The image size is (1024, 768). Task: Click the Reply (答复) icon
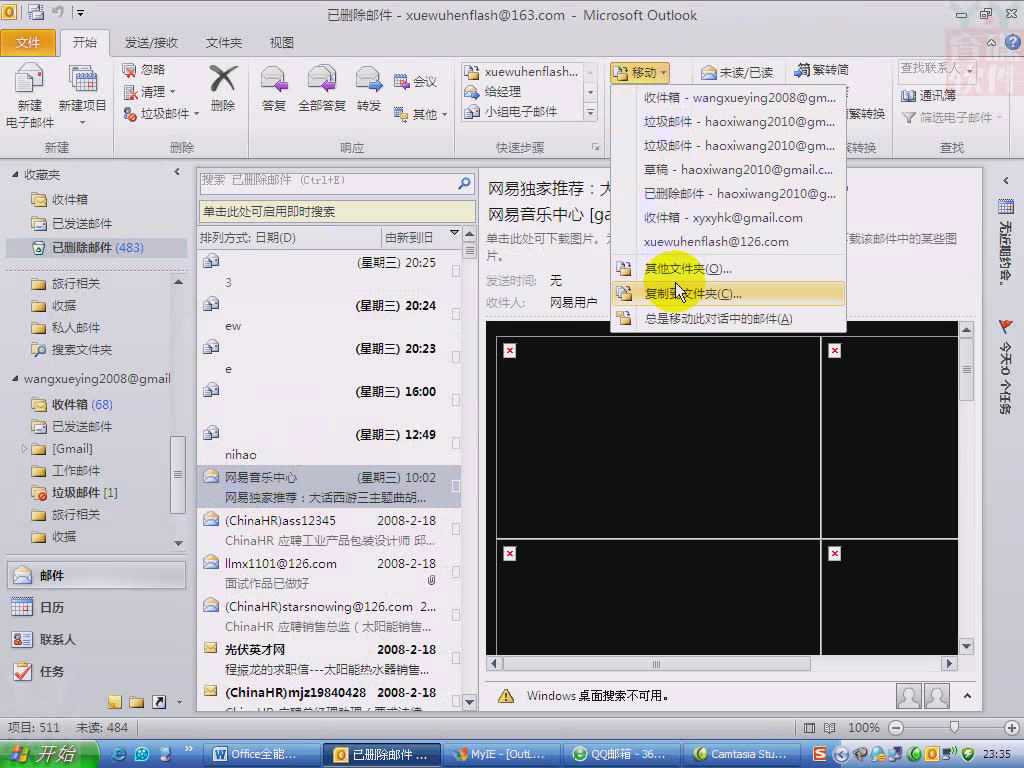coord(274,80)
